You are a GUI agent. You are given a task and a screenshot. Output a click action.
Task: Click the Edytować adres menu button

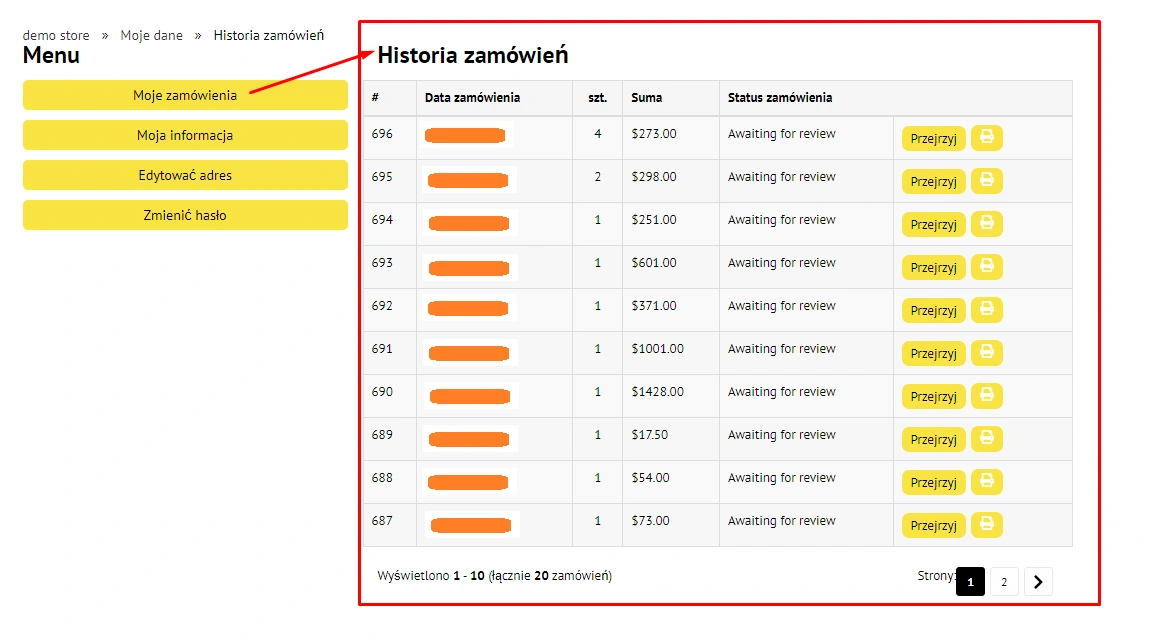185,175
